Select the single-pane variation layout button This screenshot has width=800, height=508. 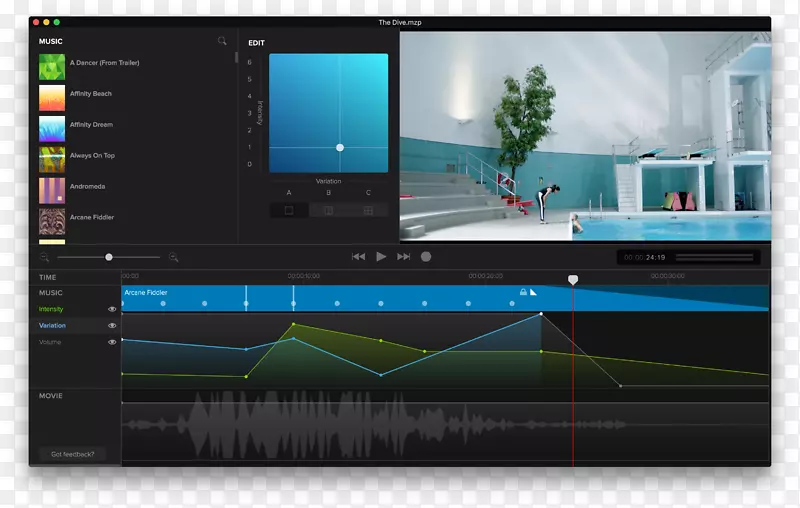tap(289, 211)
